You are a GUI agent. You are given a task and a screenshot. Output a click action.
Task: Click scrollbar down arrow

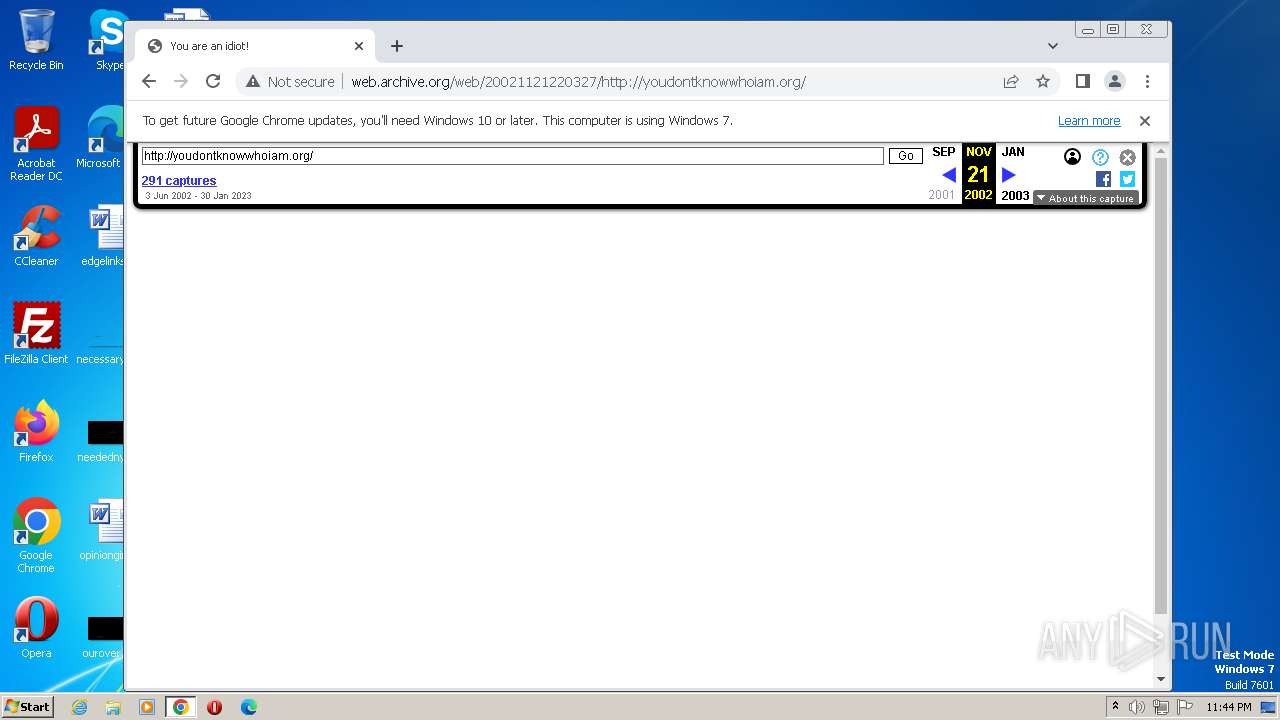point(1160,680)
